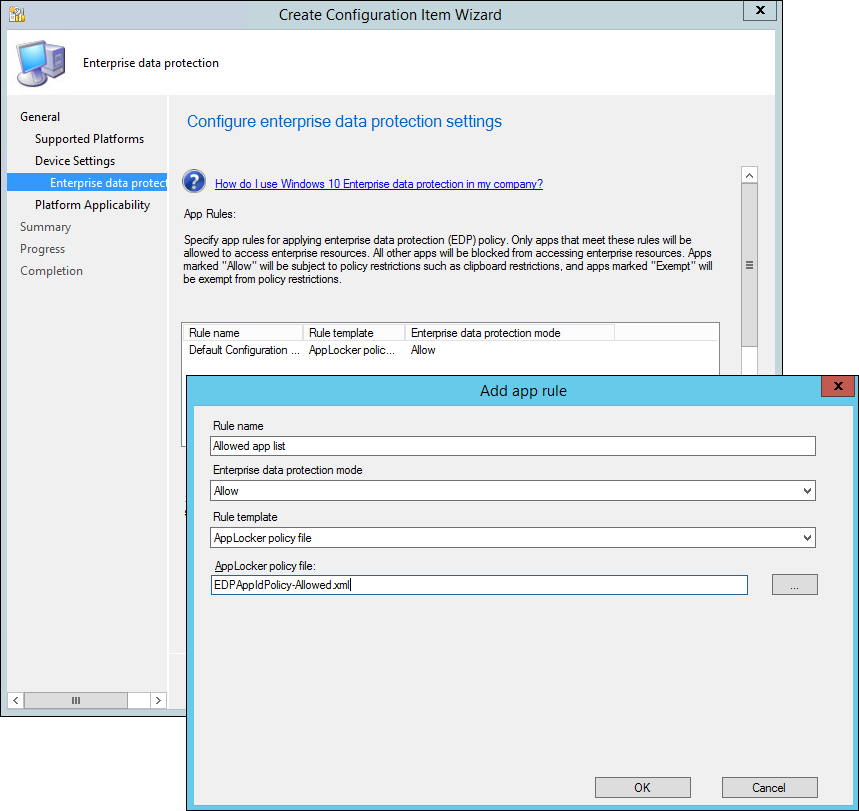
Task: Cancel the Add app rule dialog
Action: coord(769,787)
